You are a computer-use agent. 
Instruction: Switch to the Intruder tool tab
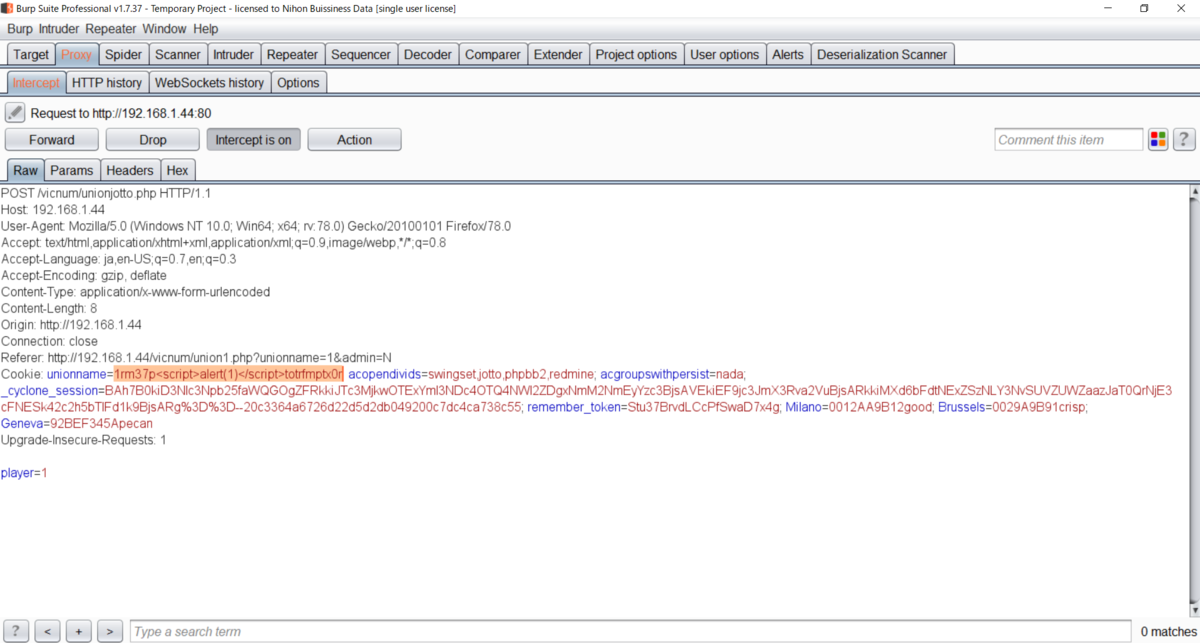[x=233, y=54]
